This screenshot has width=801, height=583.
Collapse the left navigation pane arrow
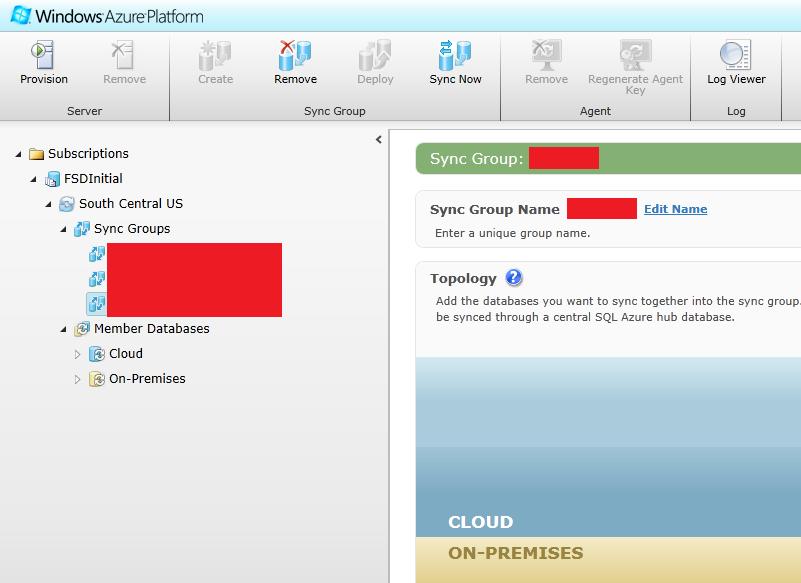point(379,139)
